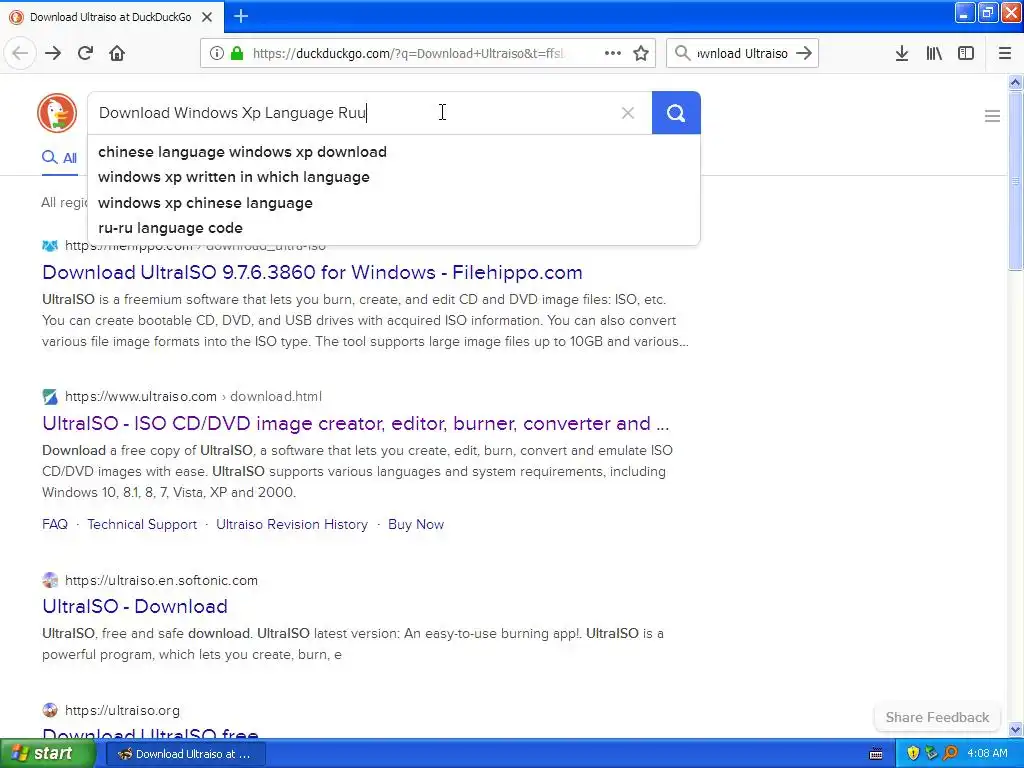The image size is (1024, 768).
Task: Click the Firefox search bar field
Action: [742, 53]
